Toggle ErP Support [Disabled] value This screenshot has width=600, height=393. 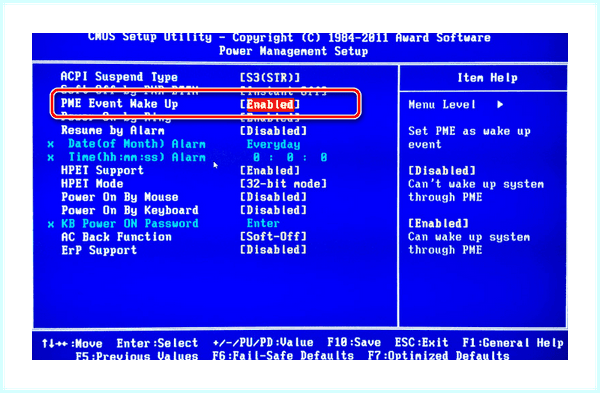pos(273,250)
